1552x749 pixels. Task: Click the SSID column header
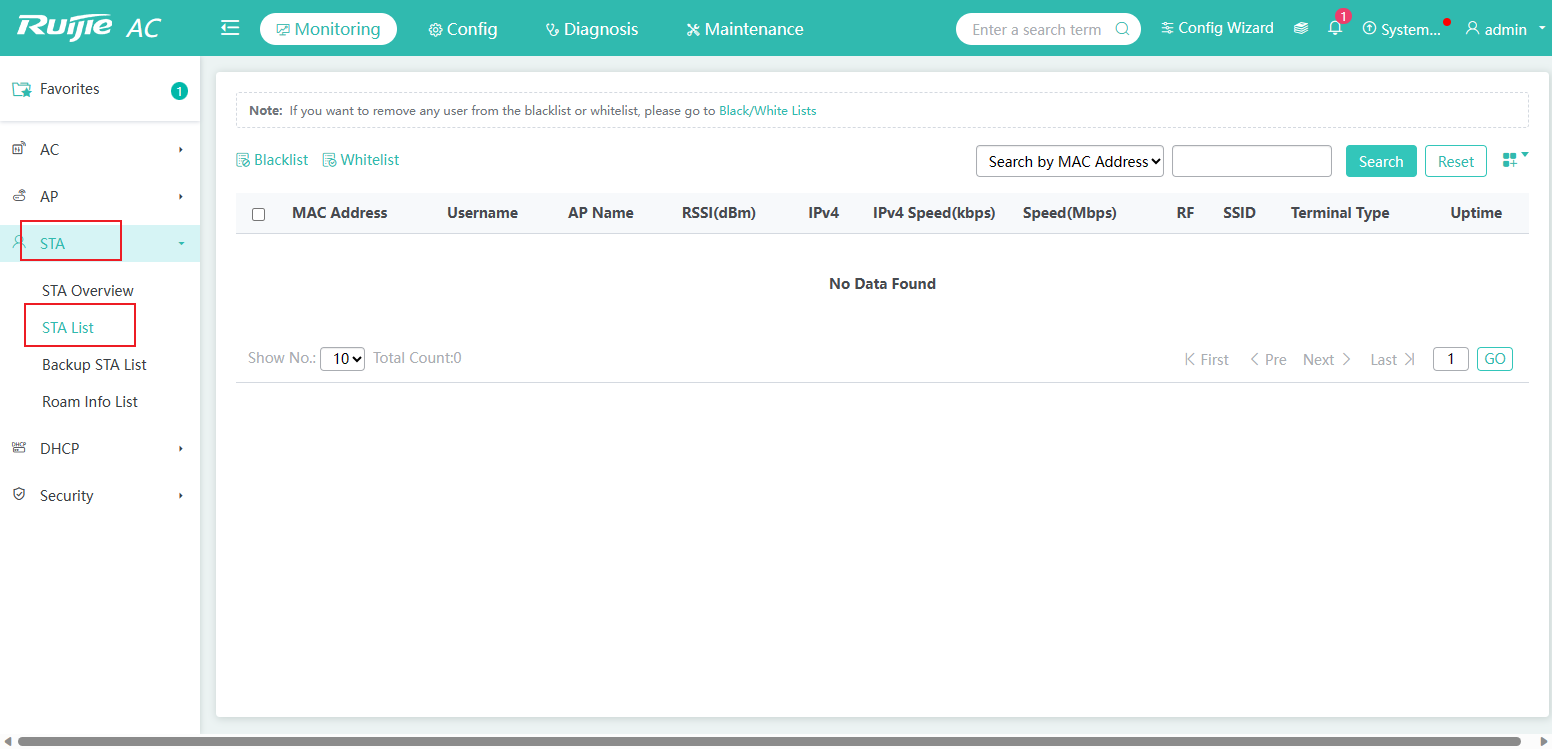[1239, 213]
